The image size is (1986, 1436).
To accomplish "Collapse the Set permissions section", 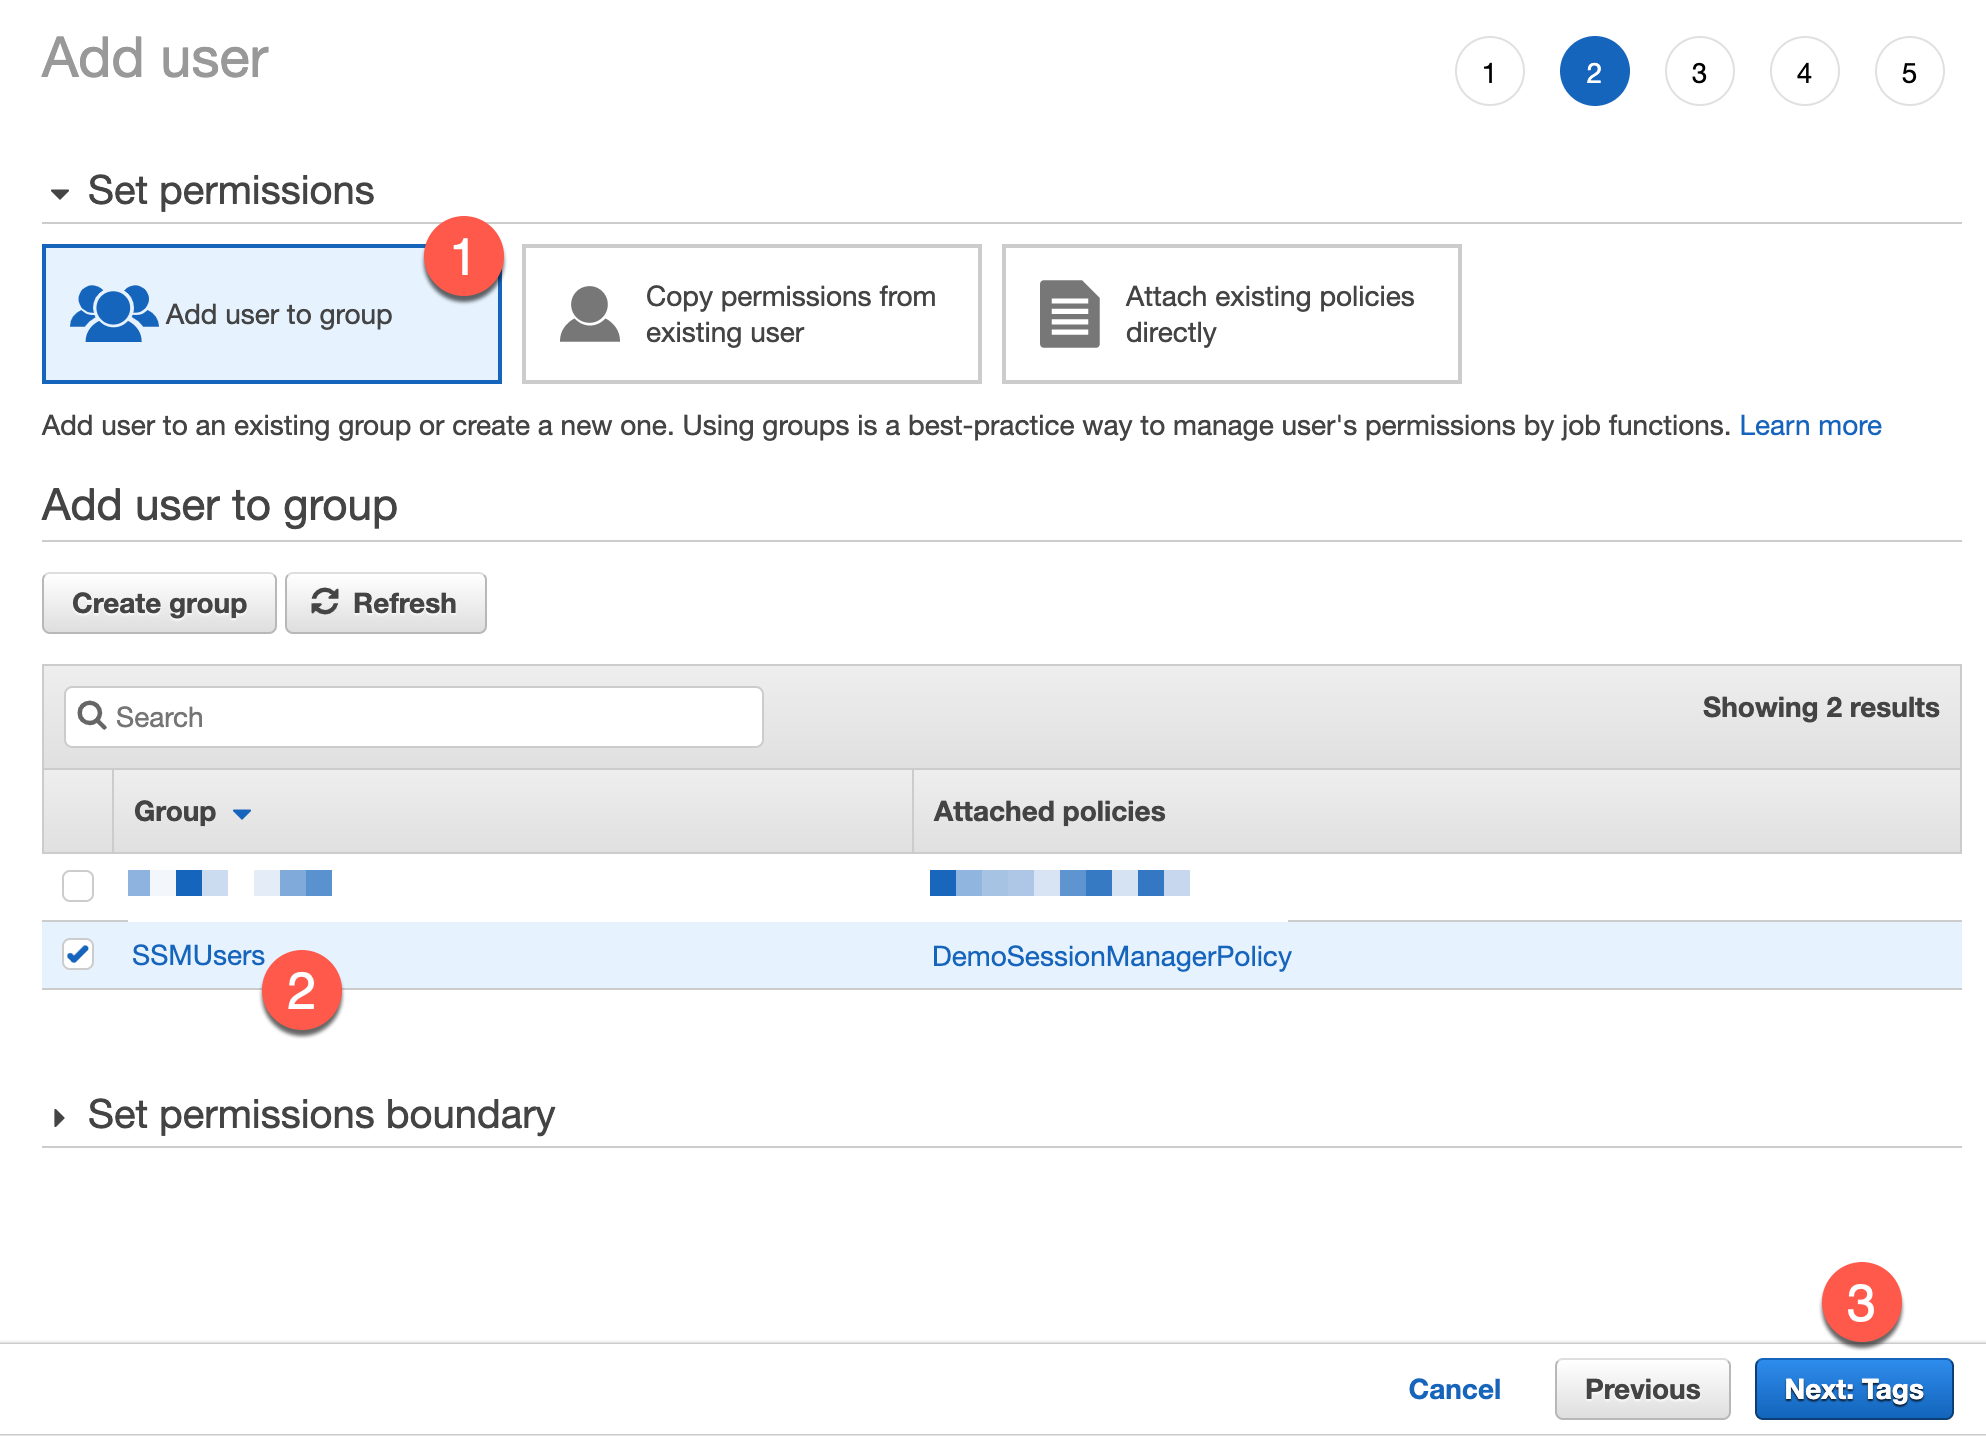I will 62,191.
